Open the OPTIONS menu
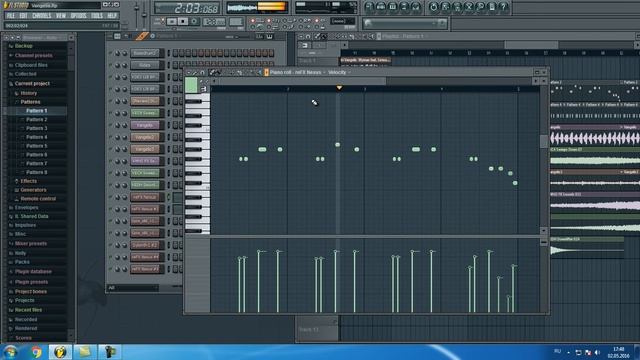The height and width of the screenshot is (360, 640). [x=78, y=16]
